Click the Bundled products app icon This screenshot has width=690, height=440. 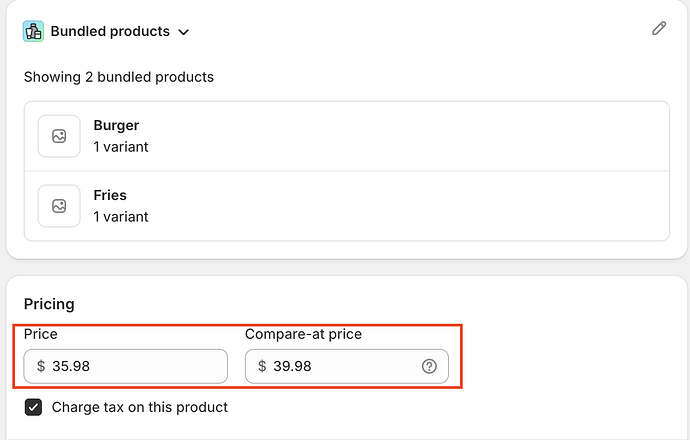point(34,31)
